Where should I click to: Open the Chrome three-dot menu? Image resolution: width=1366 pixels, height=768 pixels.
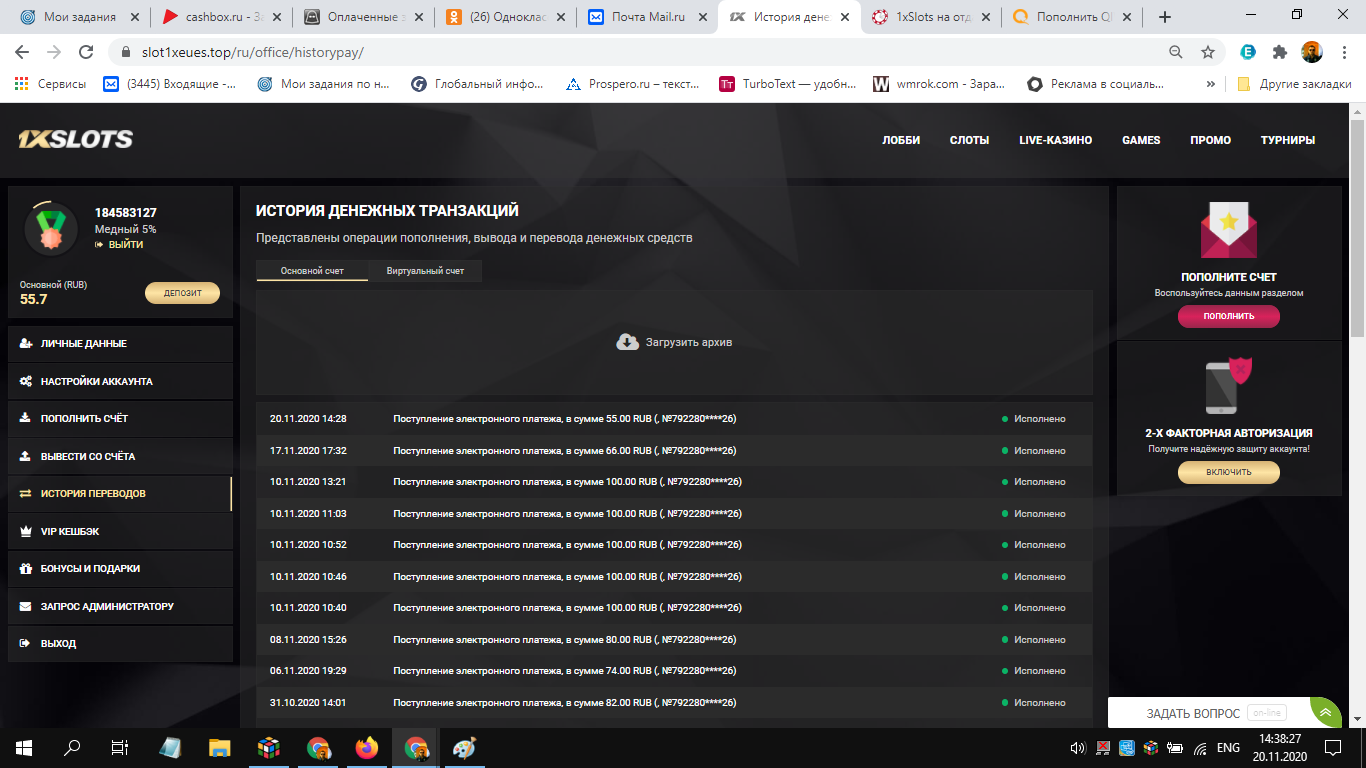pyautogui.click(x=1345, y=52)
